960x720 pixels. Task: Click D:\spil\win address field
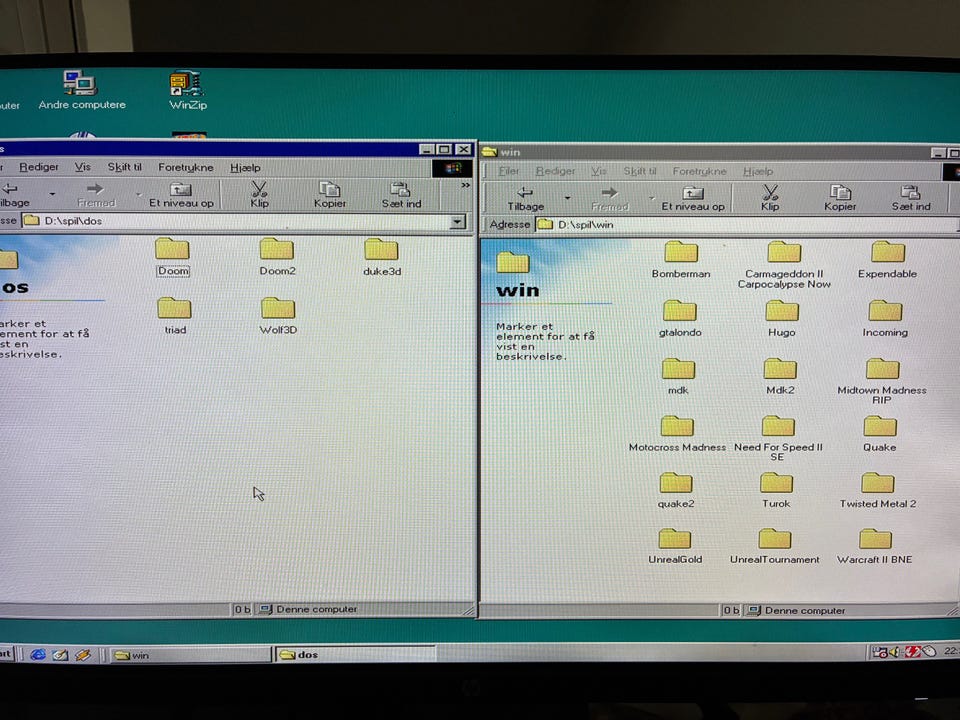[746, 225]
